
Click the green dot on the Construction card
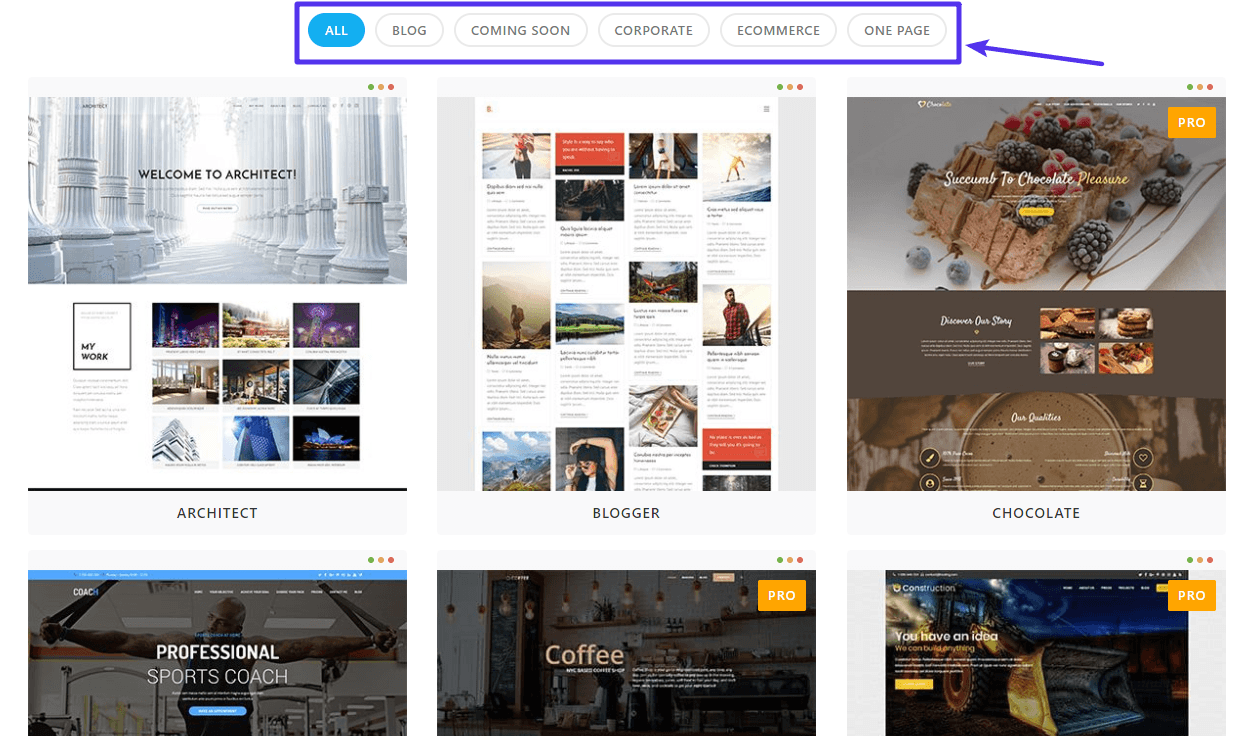click(x=1188, y=560)
